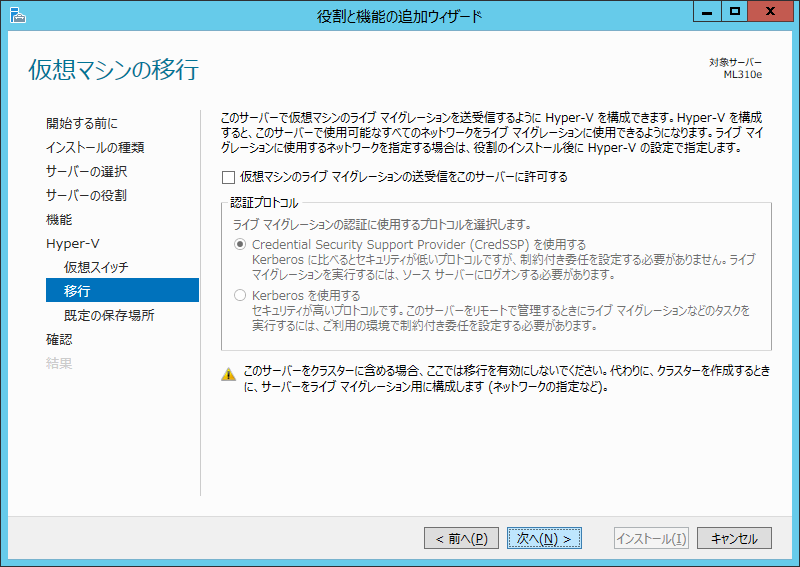Click the キャンセル button
The image size is (800, 567).
tap(734, 538)
